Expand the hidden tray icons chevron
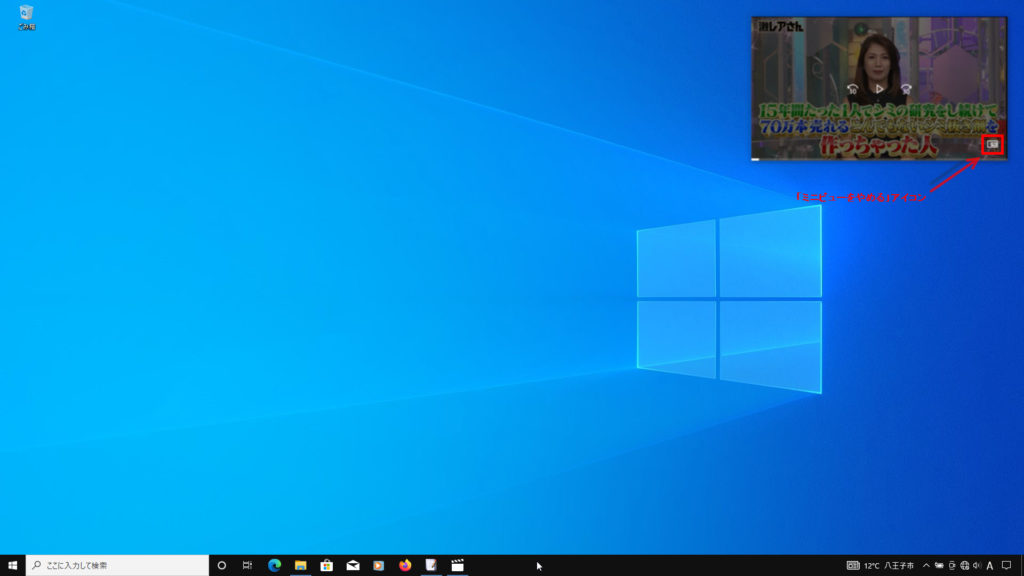 coord(926,565)
